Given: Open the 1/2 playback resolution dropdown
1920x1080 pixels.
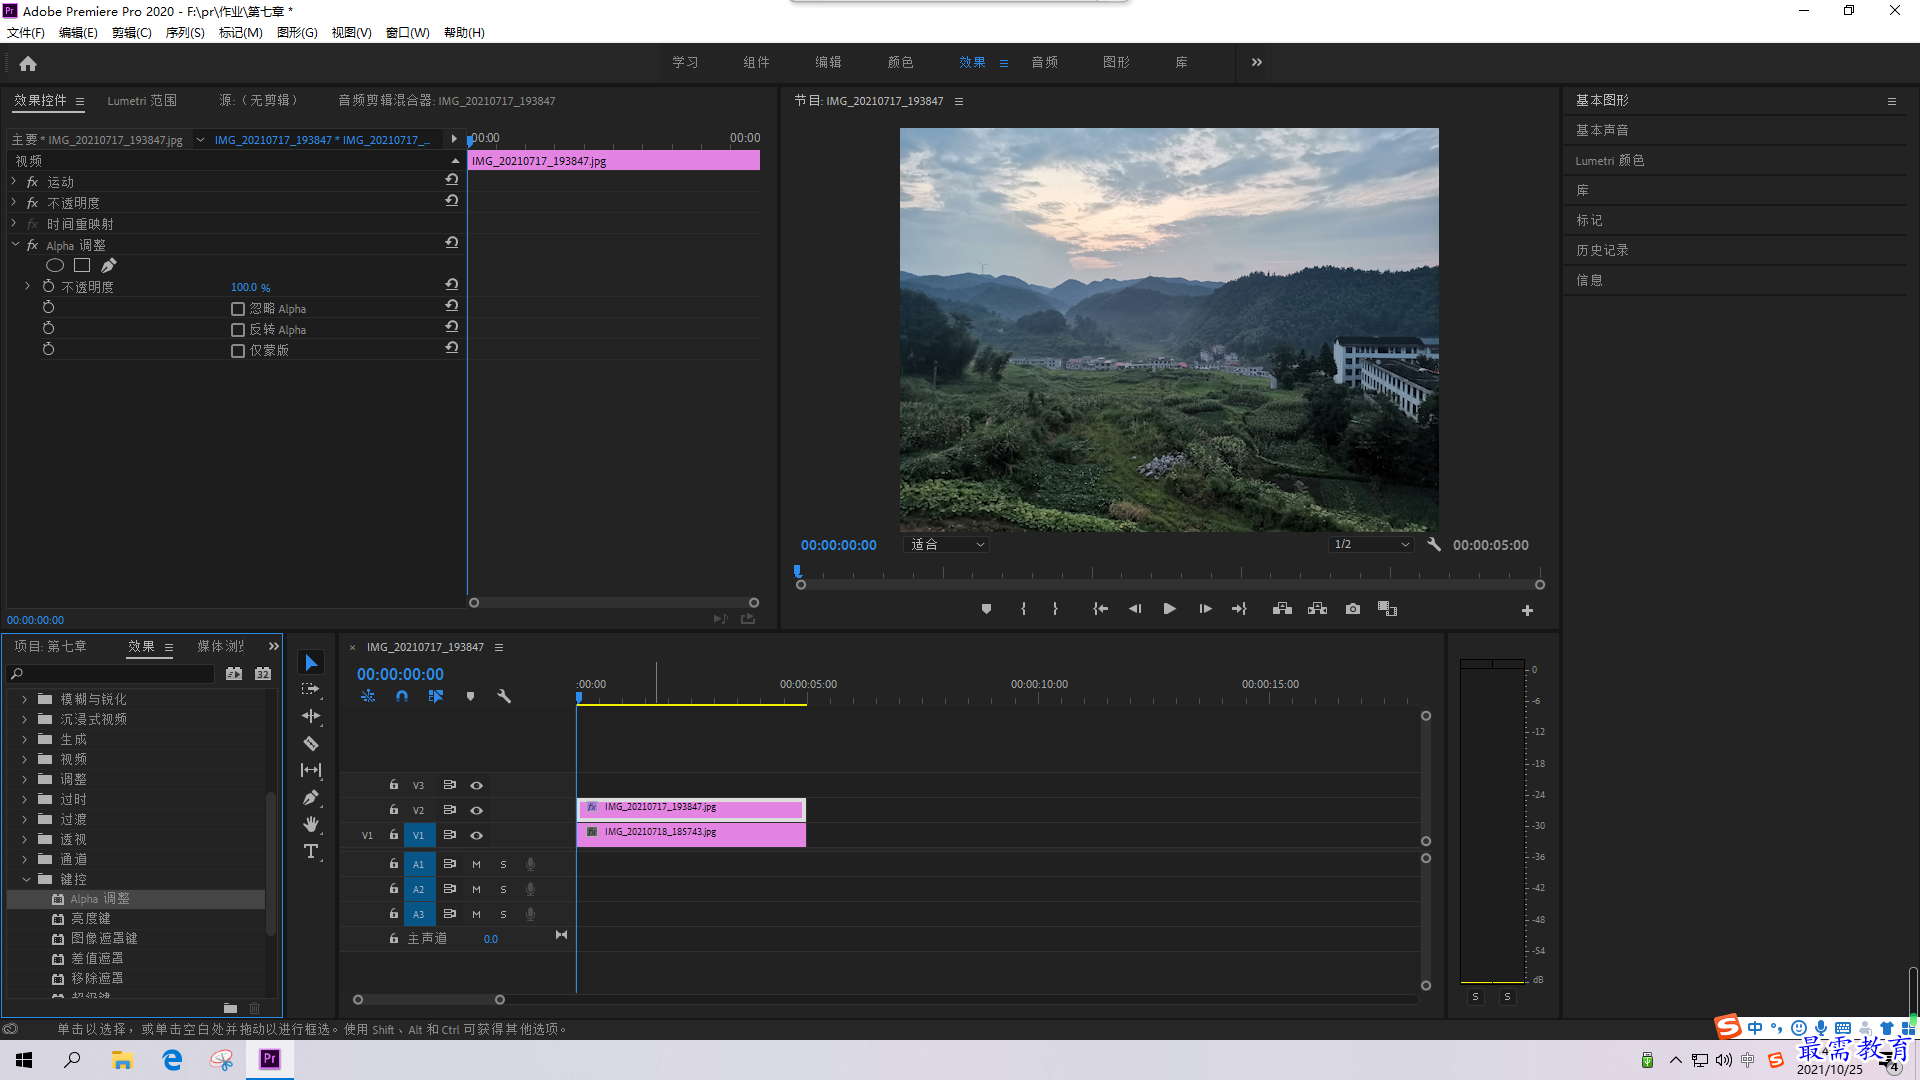Looking at the screenshot, I should point(1371,545).
